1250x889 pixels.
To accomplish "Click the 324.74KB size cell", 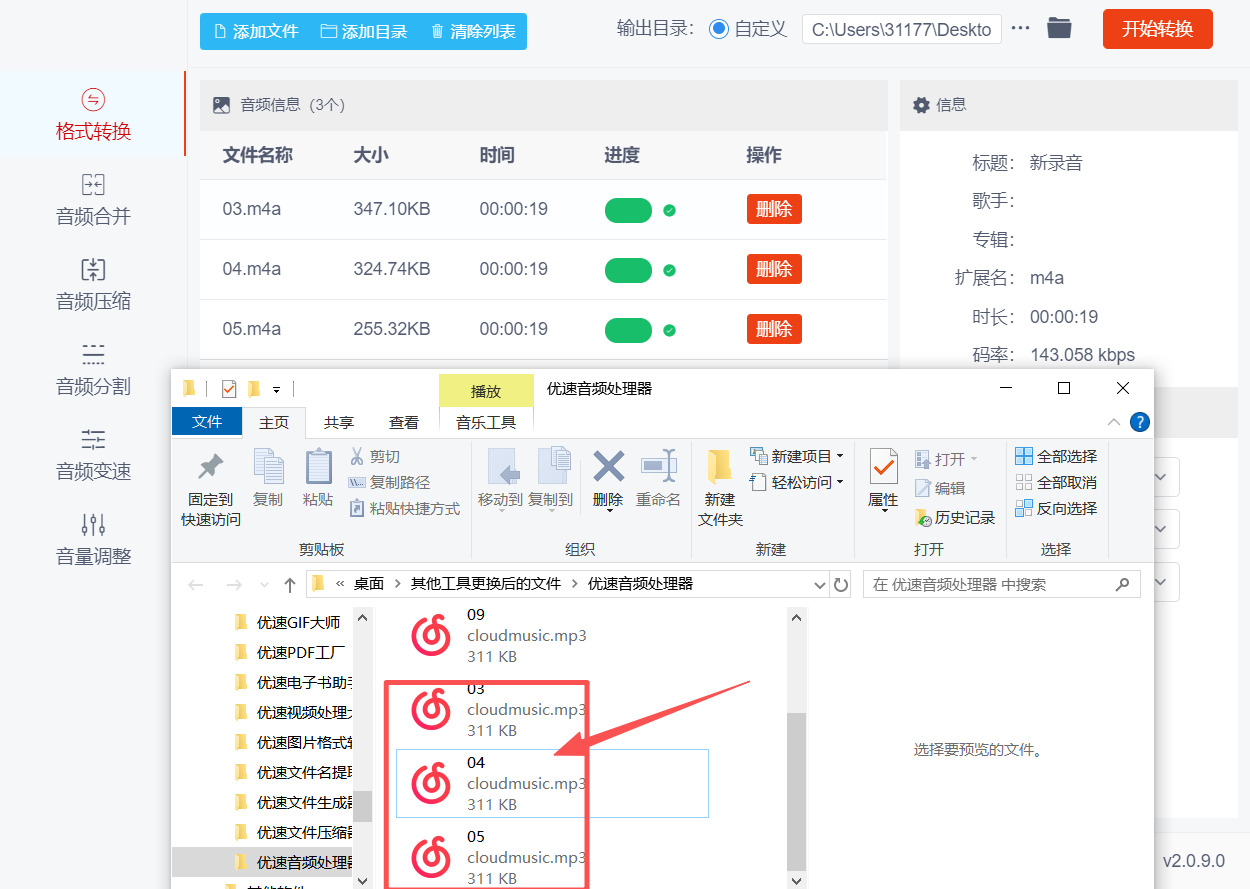I will [x=392, y=269].
